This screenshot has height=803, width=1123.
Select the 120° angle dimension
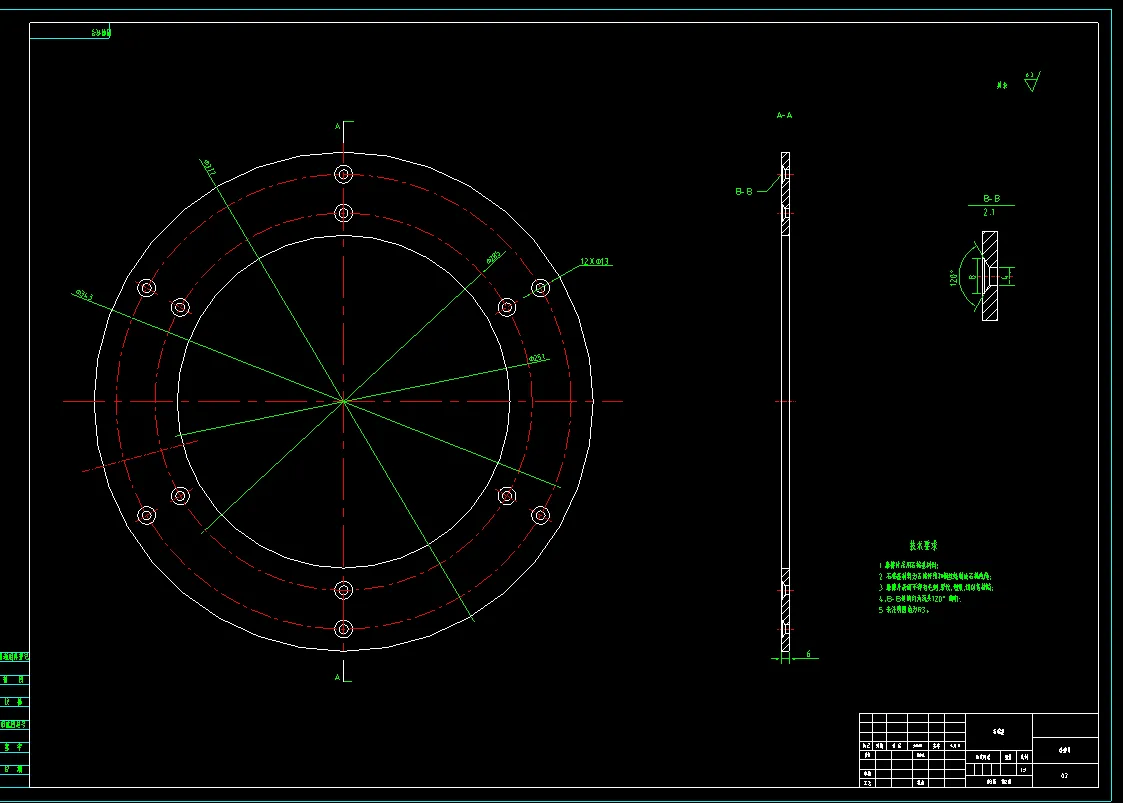click(953, 278)
